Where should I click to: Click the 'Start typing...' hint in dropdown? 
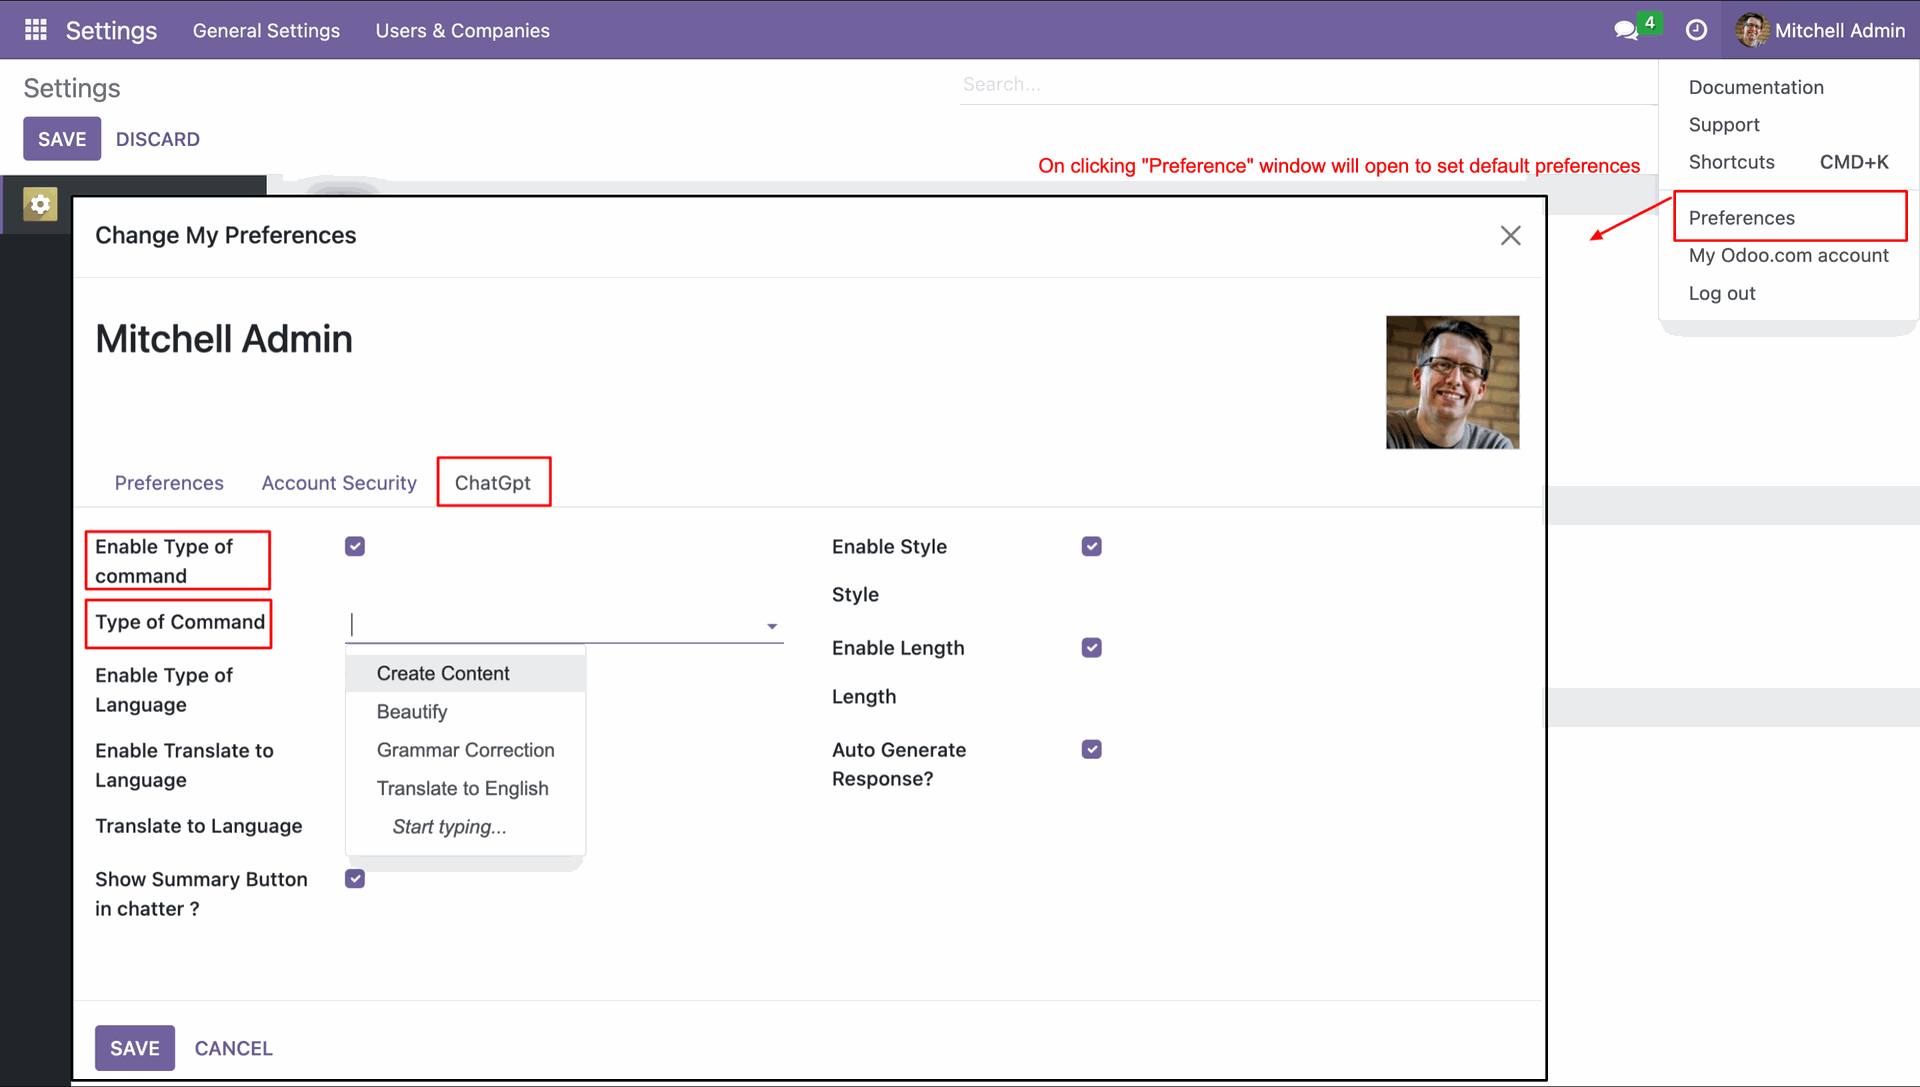coord(449,827)
